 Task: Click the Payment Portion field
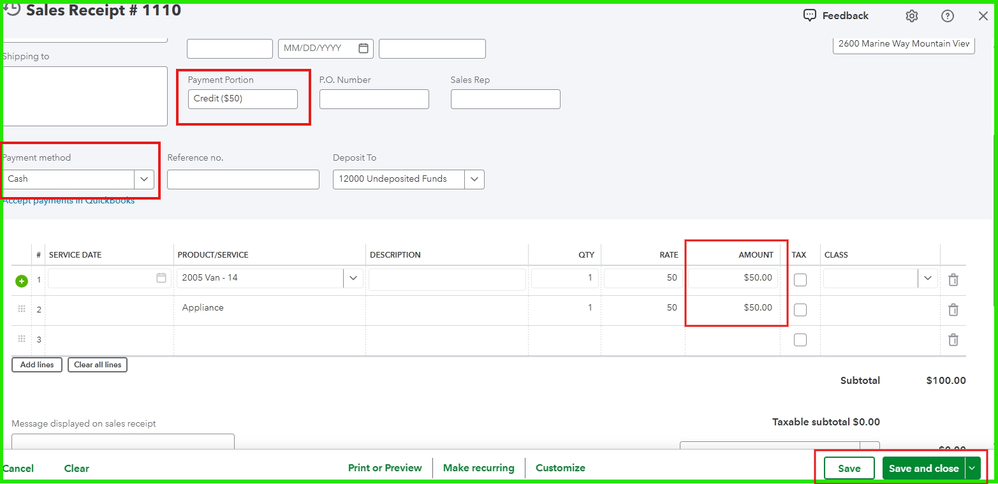click(x=242, y=99)
